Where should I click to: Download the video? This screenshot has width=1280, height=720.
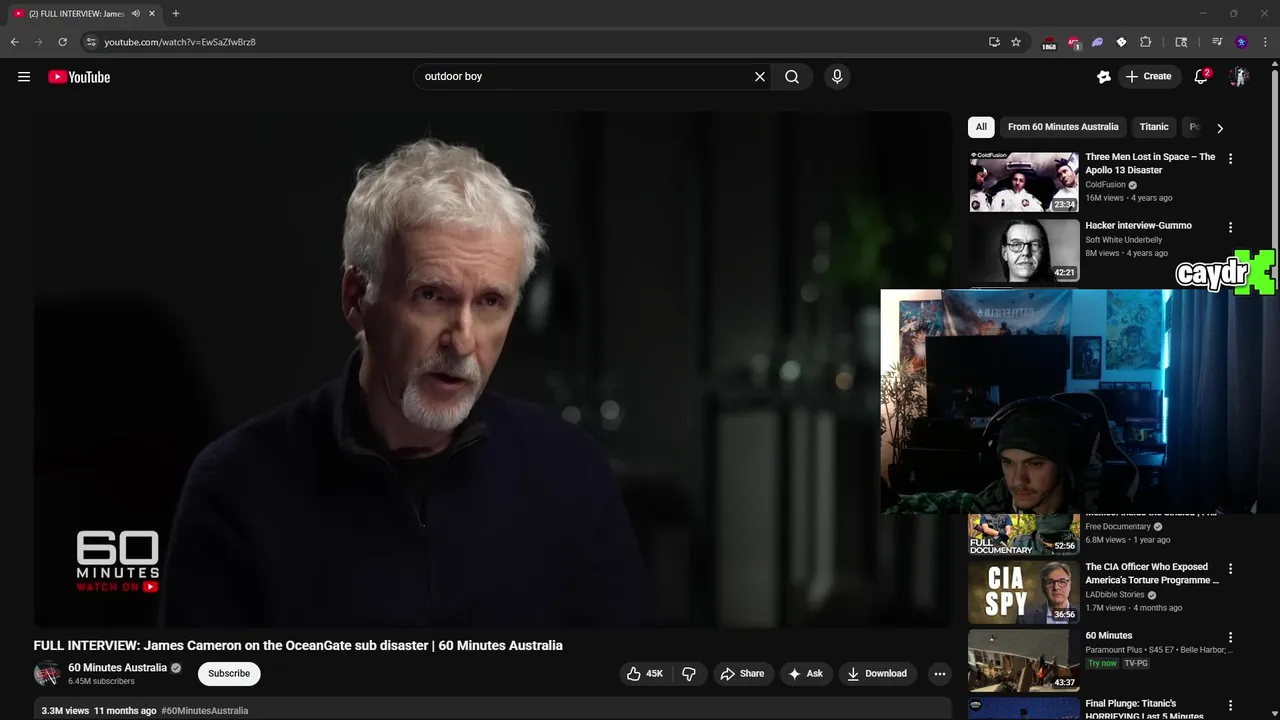(877, 674)
